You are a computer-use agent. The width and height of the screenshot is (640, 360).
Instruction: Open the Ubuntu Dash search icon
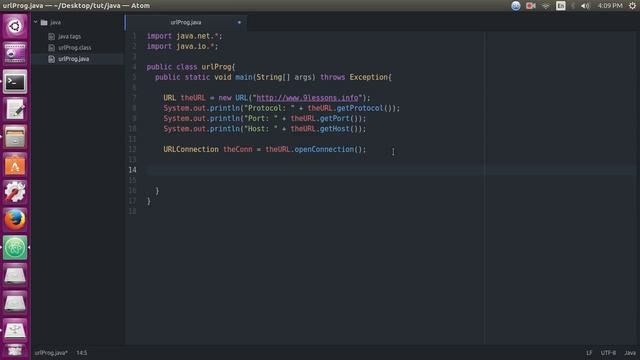click(15, 27)
